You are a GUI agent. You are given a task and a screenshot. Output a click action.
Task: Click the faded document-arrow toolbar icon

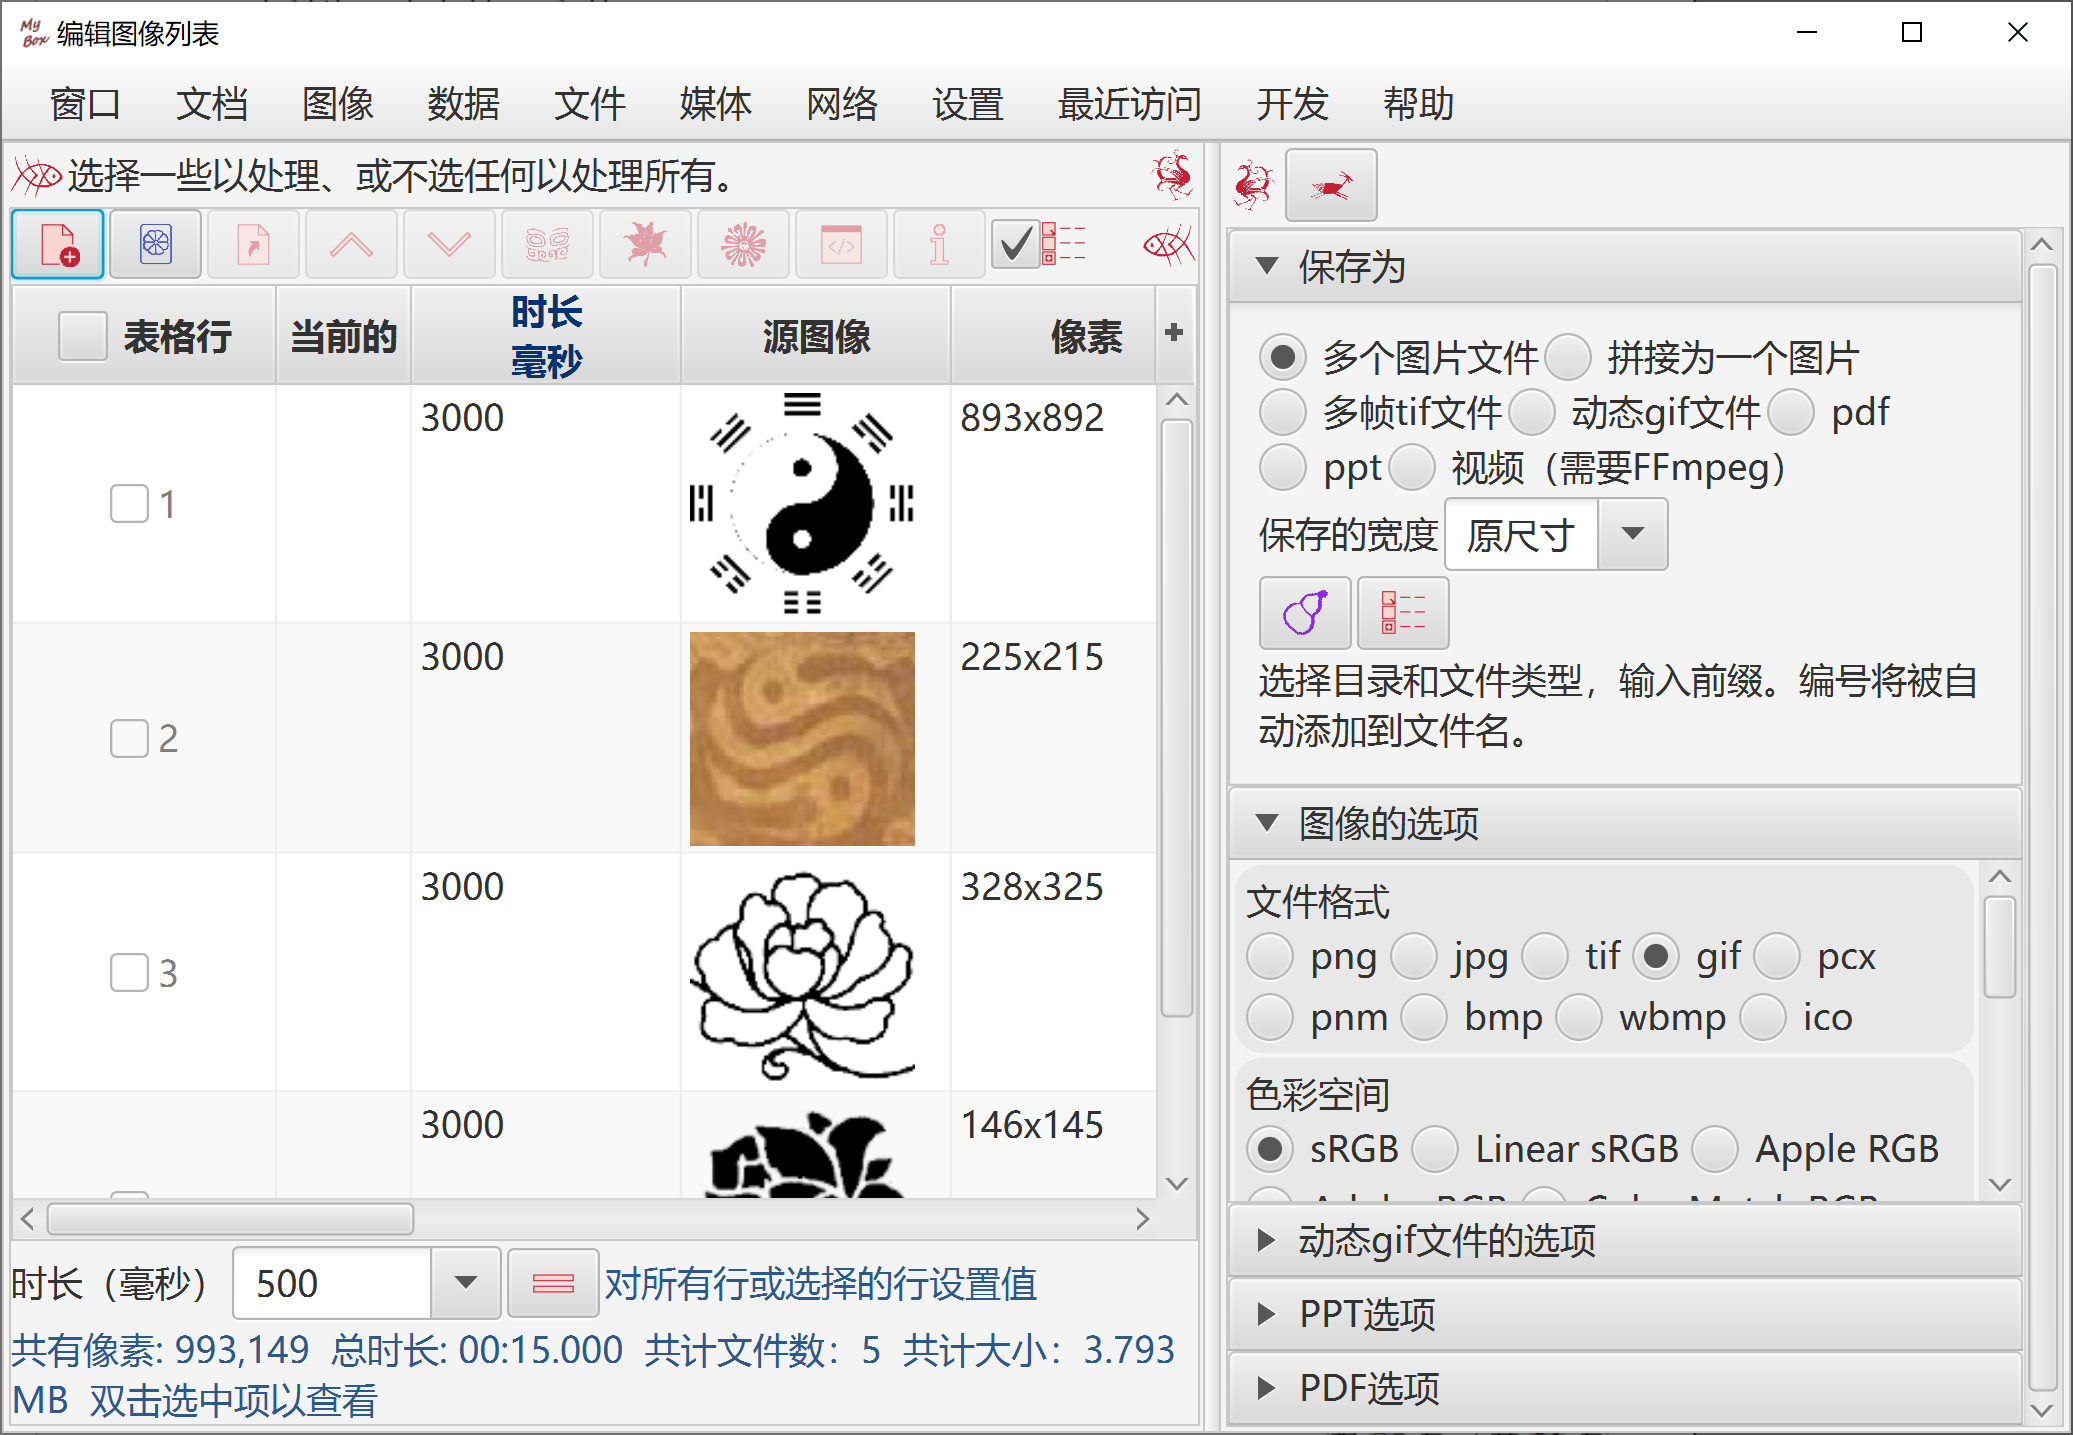click(x=253, y=245)
